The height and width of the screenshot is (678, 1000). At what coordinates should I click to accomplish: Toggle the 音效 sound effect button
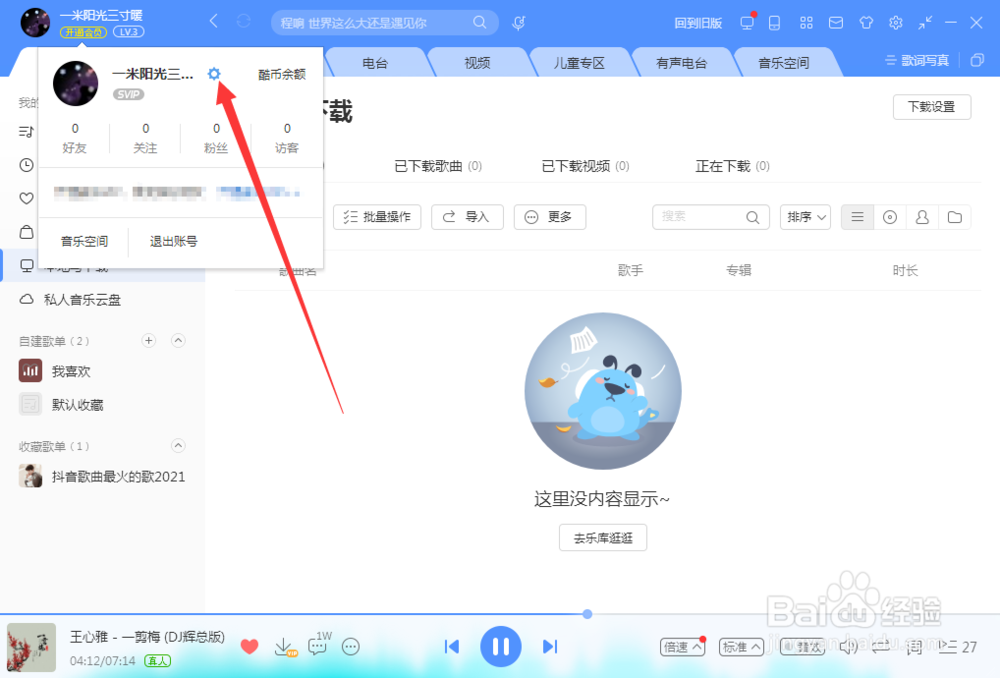[x=802, y=647]
